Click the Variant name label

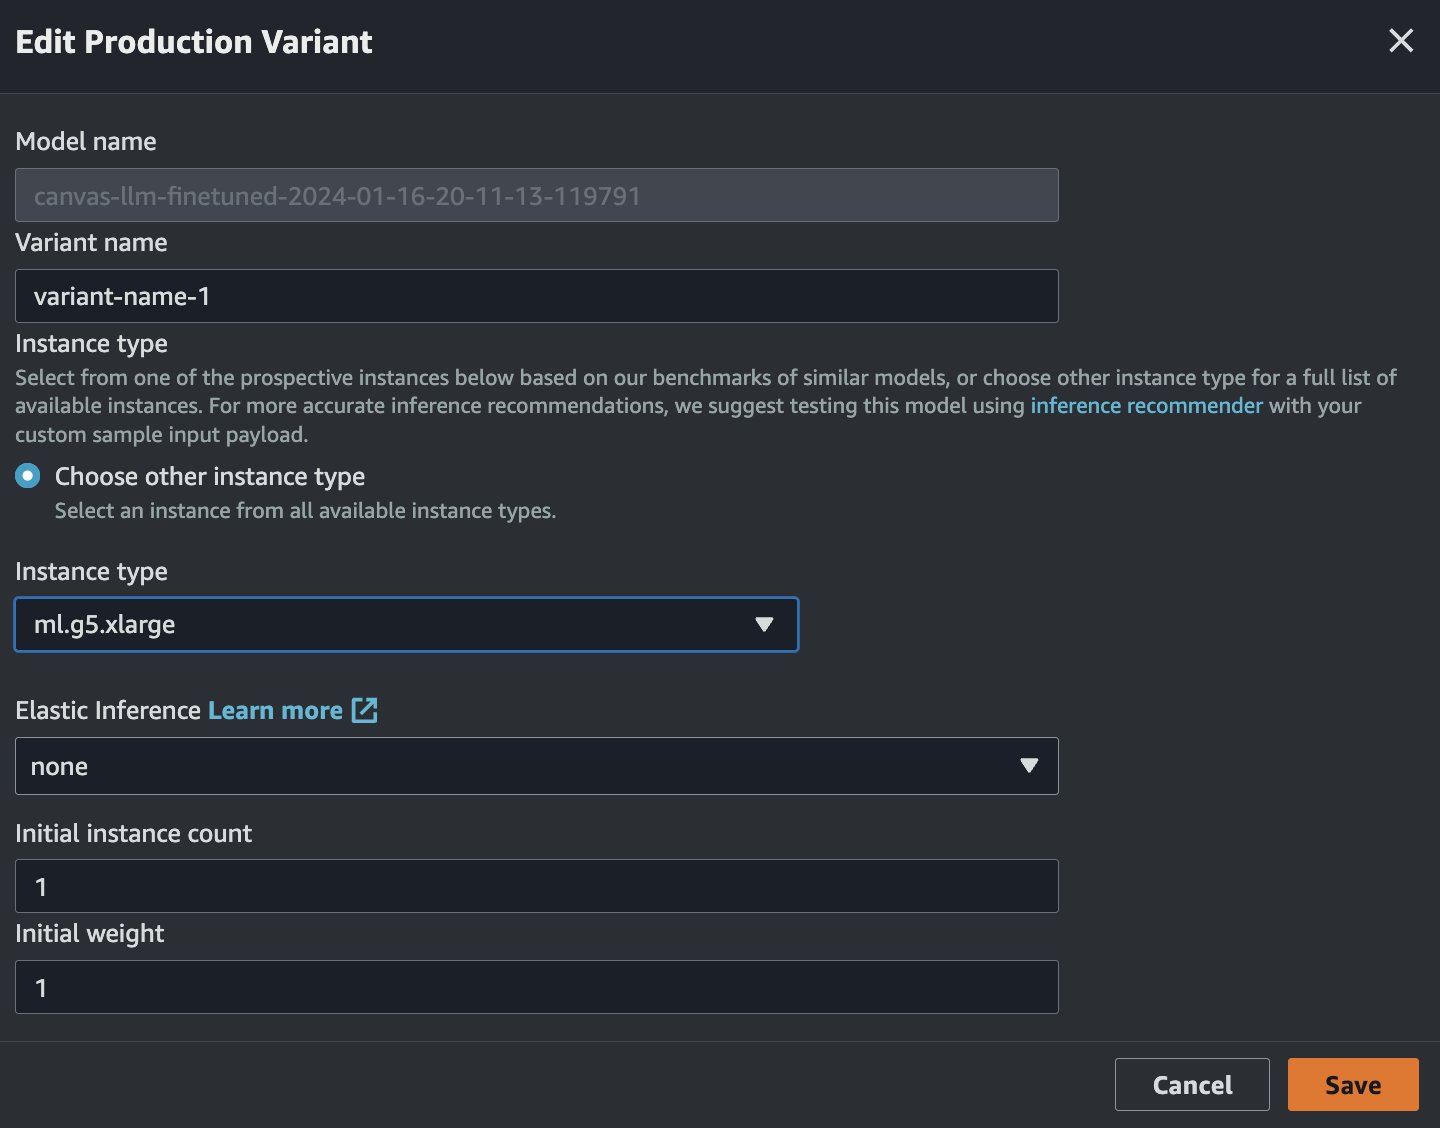91,243
